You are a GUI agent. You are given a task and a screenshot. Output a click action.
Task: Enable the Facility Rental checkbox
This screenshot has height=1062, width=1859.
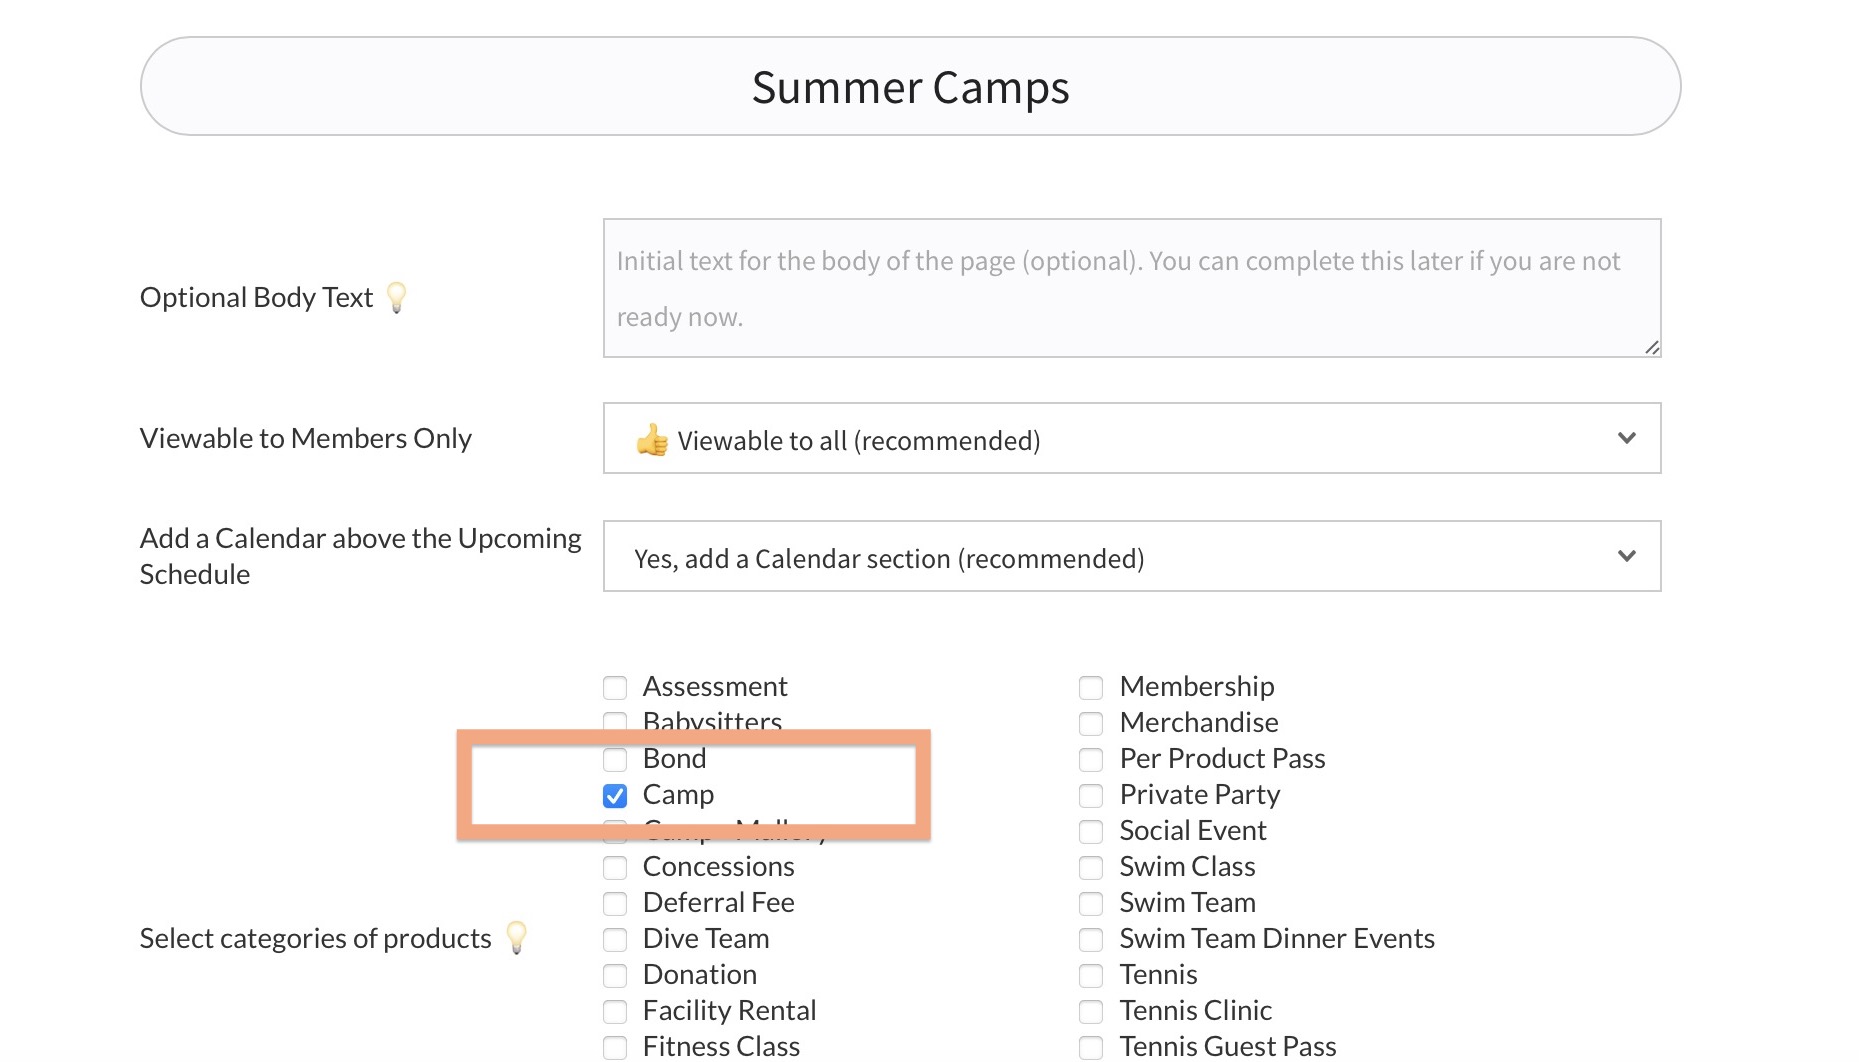[615, 1012]
